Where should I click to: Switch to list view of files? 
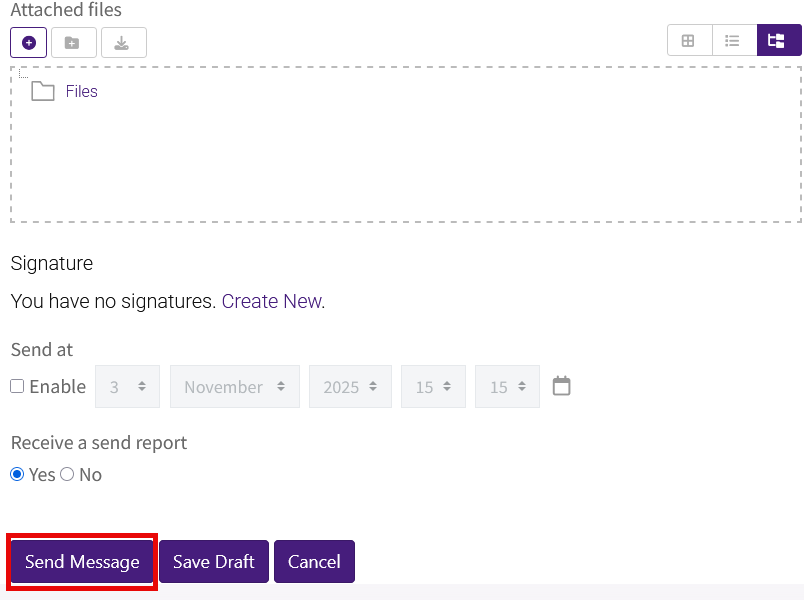tap(733, 40)
